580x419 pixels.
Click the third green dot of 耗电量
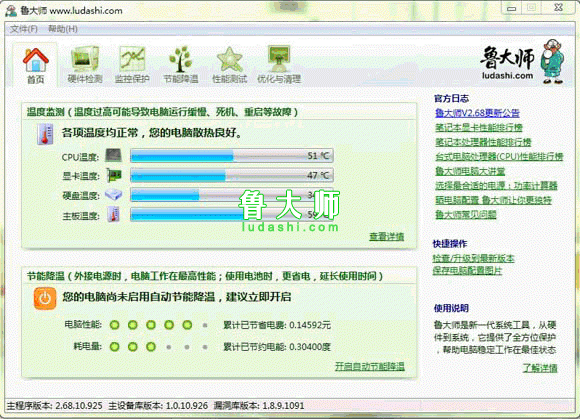point(151,347)
